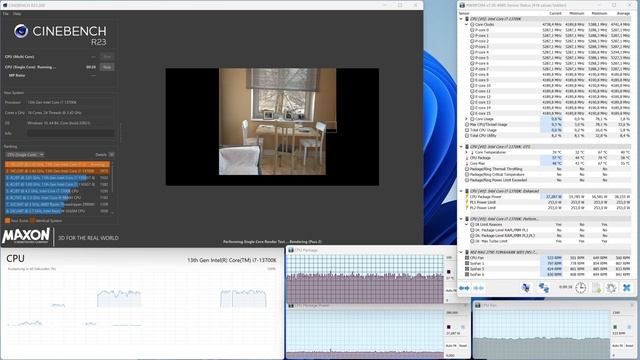Select the Total CPU Usage row
This screenshot has height=360, width=640.
[x=545, y=130]
